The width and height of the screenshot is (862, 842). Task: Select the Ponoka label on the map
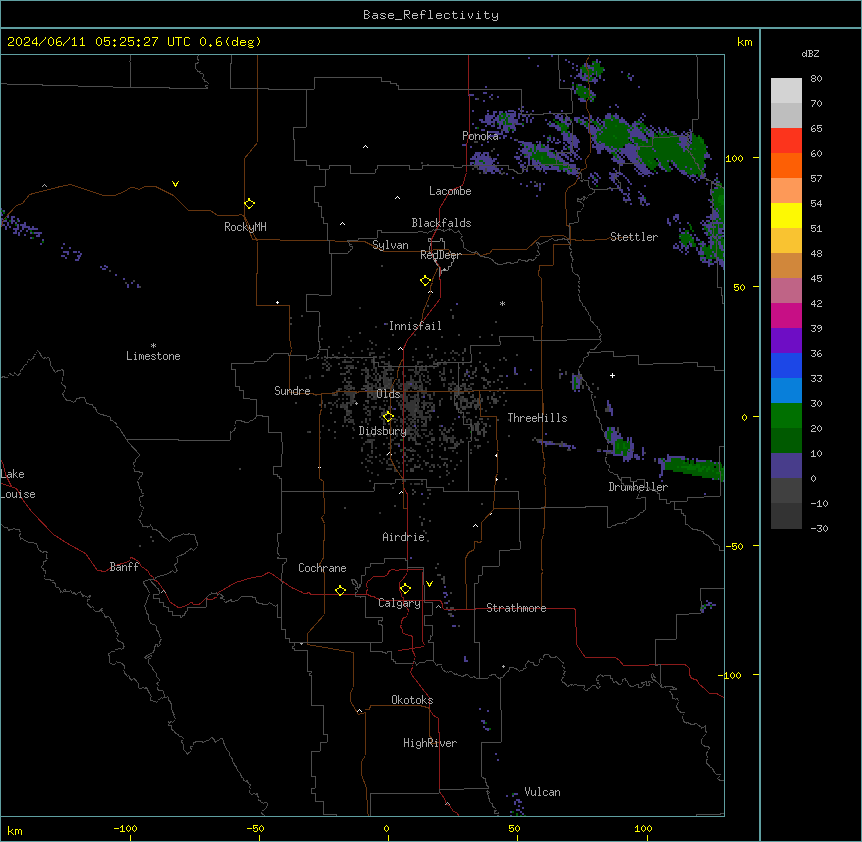pyautogui.click(x=480, y=136)
